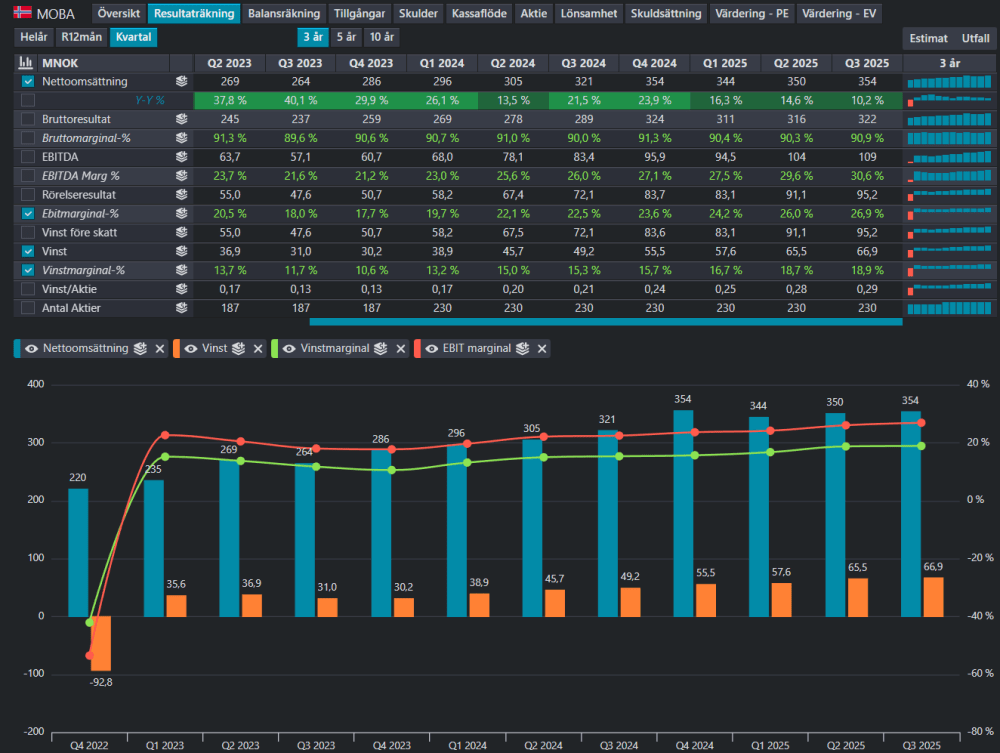Screen dimensions: 1000x753
Task: Remove Nettoomsättning series from the chart
Action: 160,349
